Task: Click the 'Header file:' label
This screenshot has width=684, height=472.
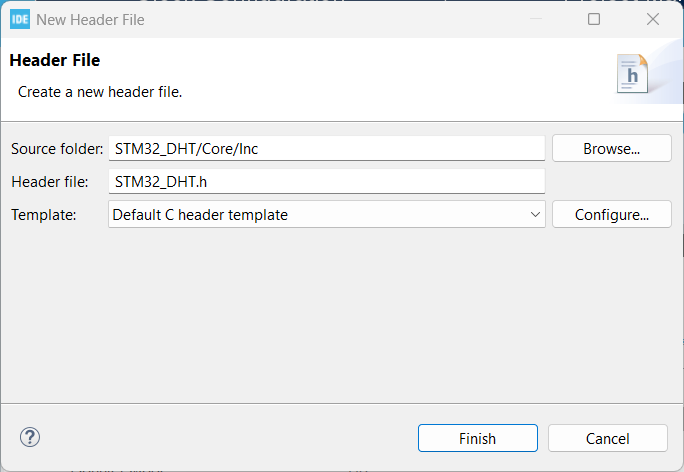Action: point(50,182)
